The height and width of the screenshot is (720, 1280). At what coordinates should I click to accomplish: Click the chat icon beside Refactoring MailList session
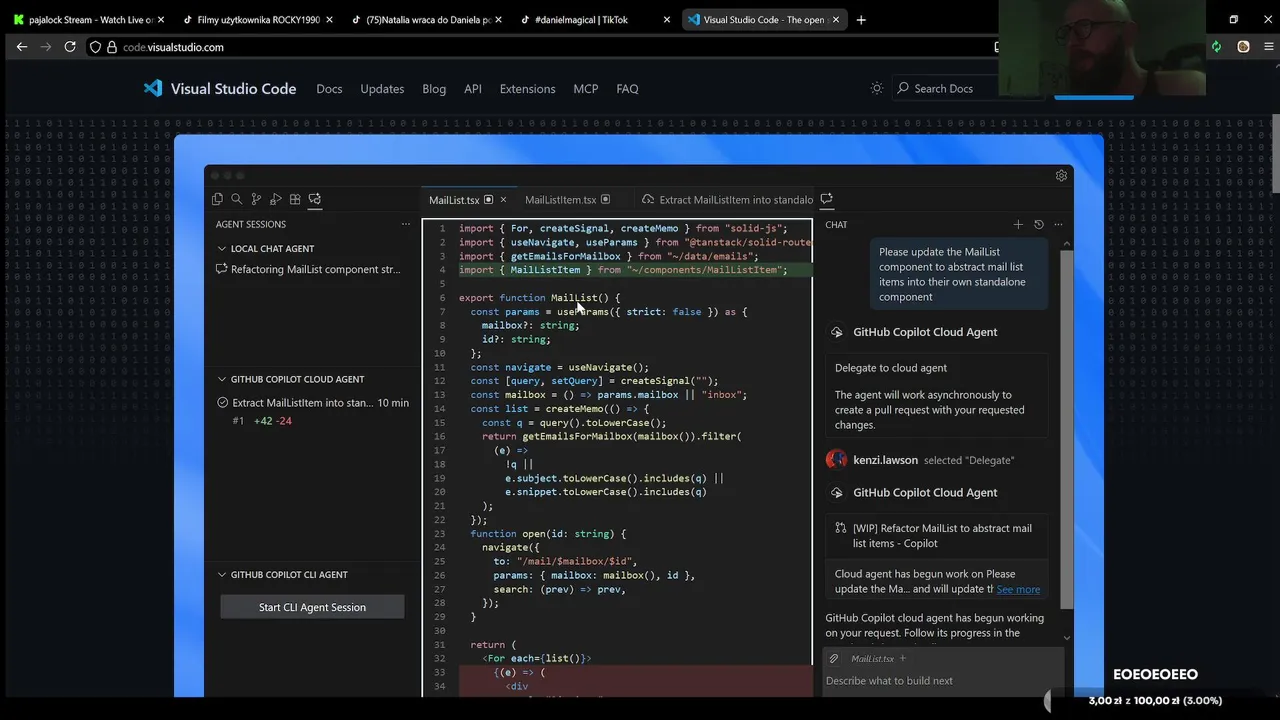[221, 269]
